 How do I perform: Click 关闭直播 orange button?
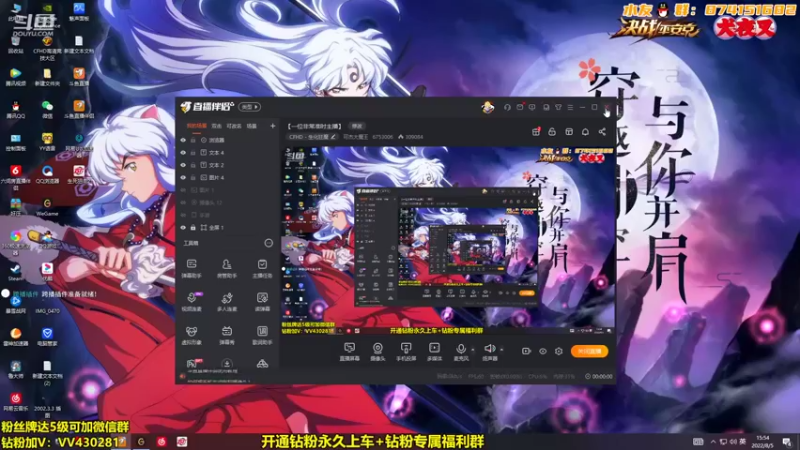[x=589, y=351]
